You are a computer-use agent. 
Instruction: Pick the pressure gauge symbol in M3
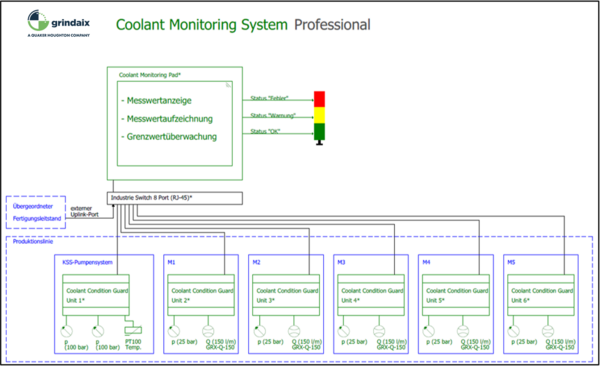click(x=344, y=331)
